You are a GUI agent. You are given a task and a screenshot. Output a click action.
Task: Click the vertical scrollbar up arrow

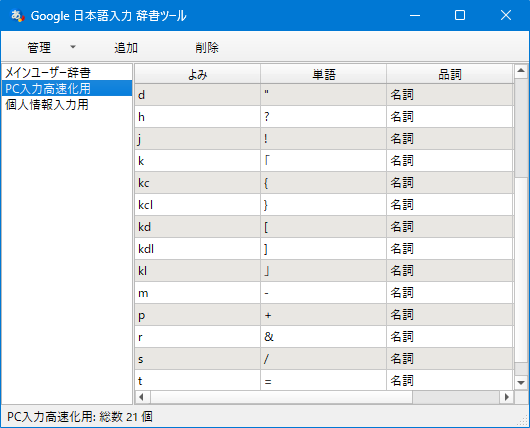(521, 71)
